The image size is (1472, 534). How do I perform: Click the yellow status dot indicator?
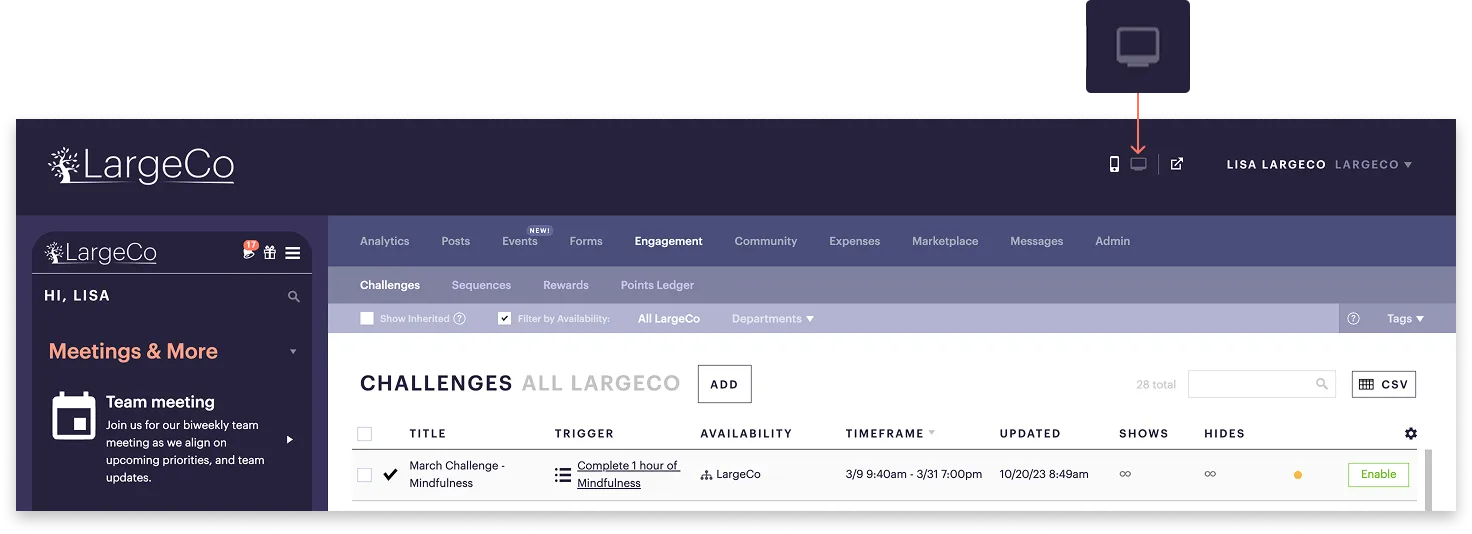(x=1298, y=475)
